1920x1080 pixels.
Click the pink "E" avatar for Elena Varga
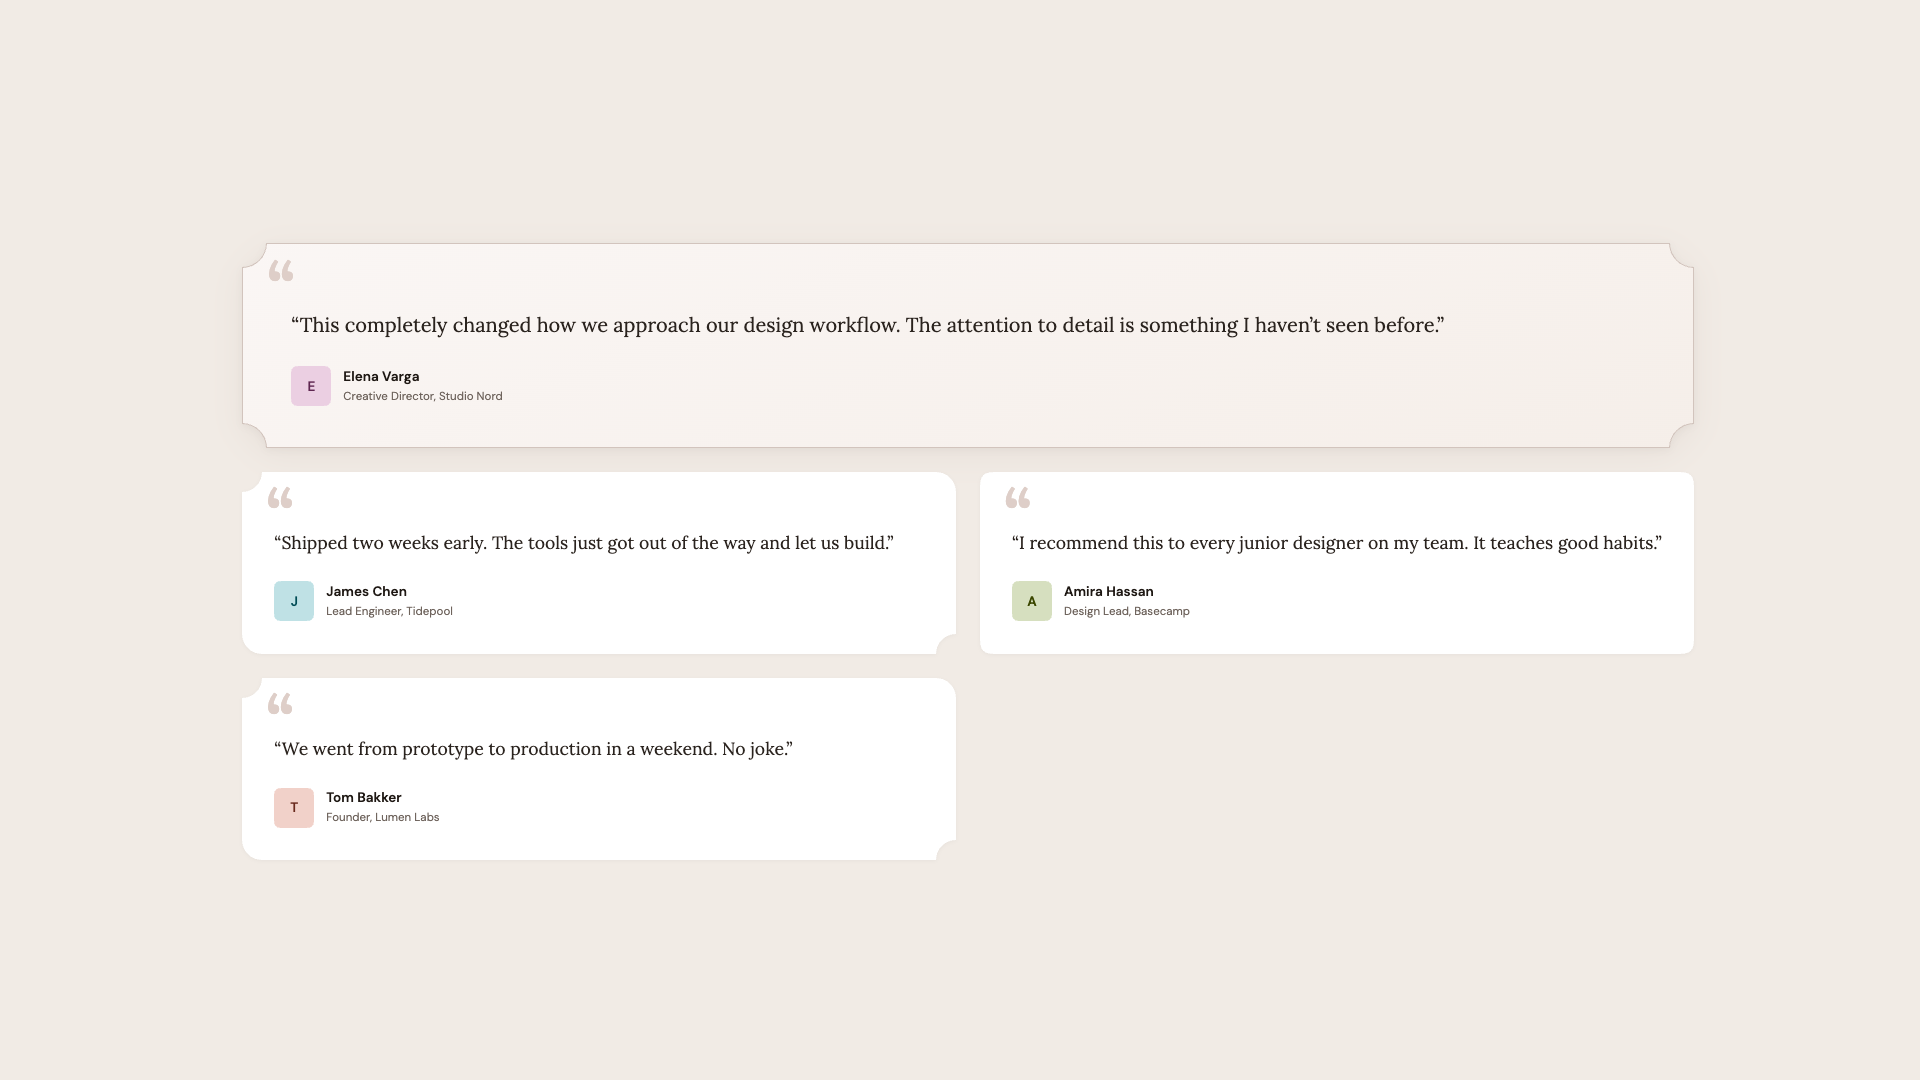tap(311, 386)
